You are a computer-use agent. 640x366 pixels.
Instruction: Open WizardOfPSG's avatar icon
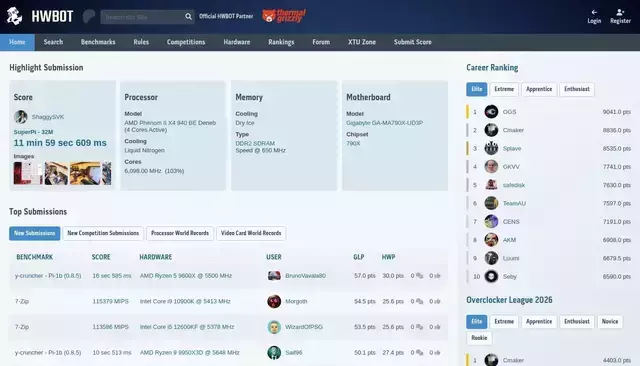click(274, 327)
